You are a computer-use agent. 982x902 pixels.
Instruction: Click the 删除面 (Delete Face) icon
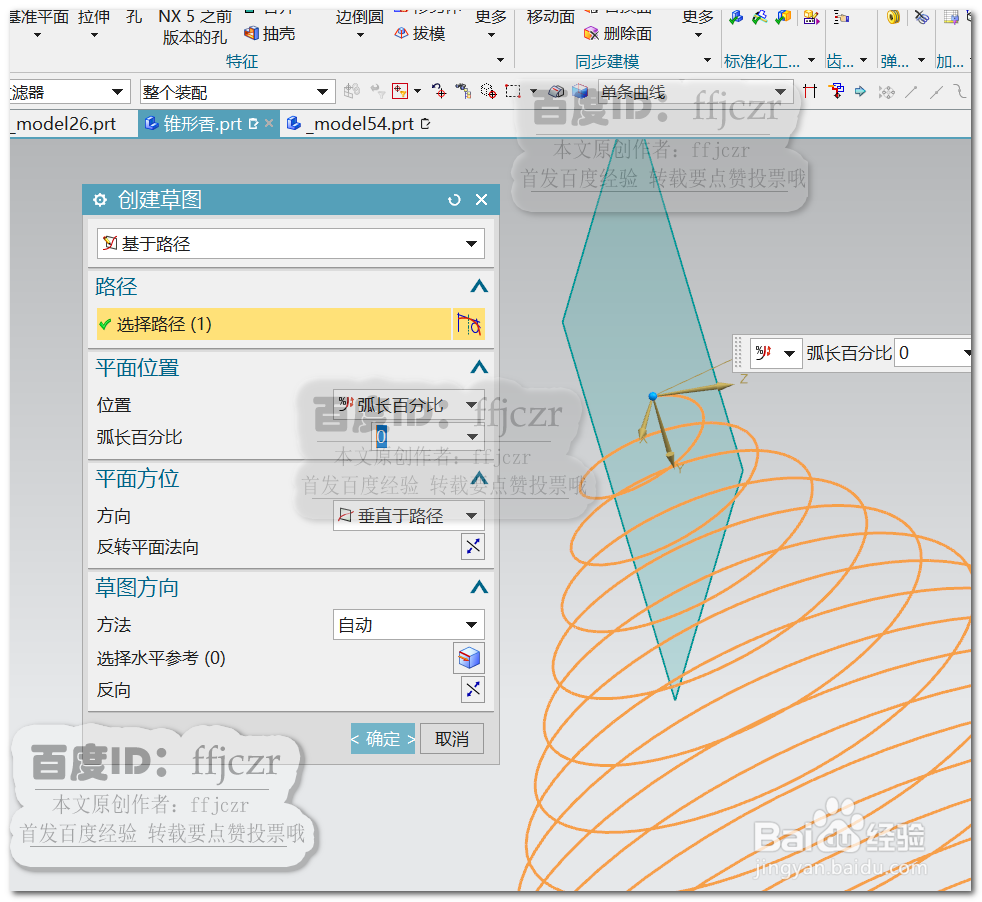[591, 33]
